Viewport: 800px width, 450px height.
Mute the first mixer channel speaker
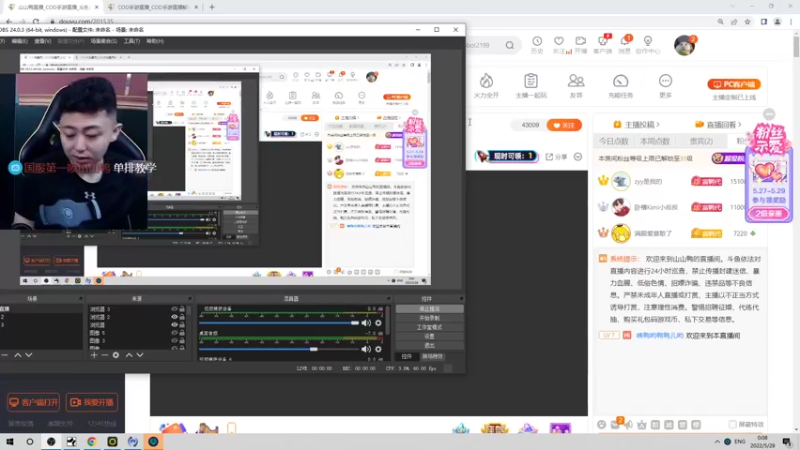pos(366,323)
